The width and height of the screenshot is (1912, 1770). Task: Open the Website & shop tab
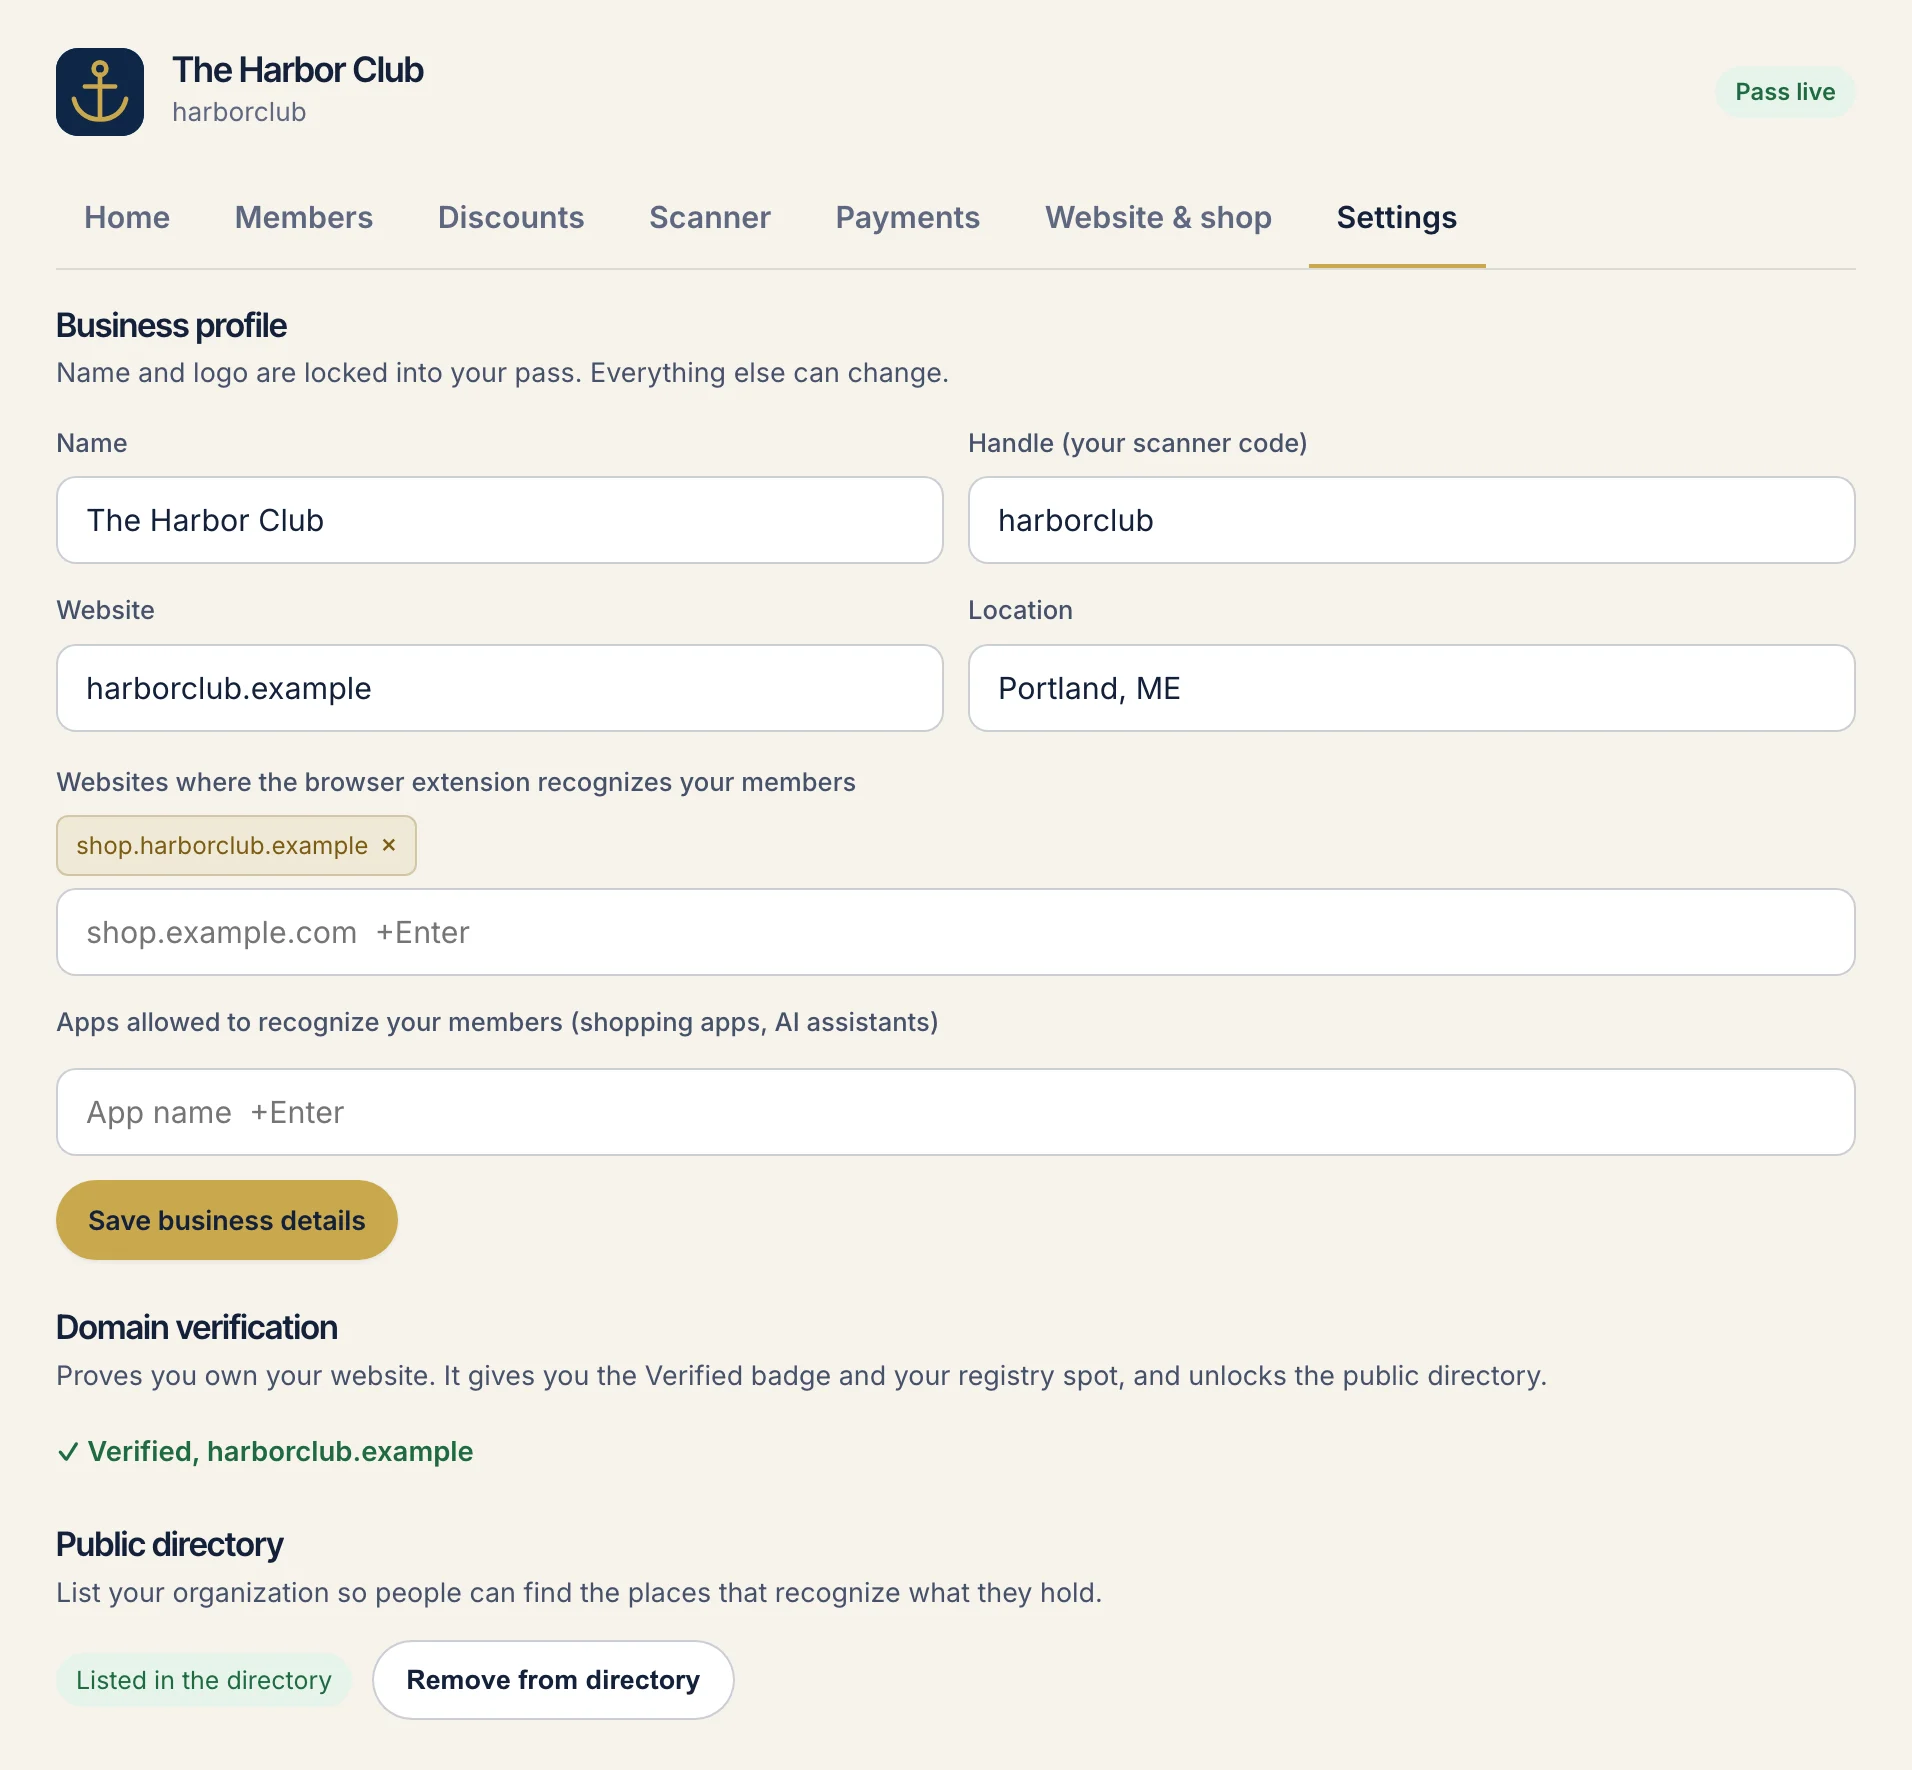1159,217
